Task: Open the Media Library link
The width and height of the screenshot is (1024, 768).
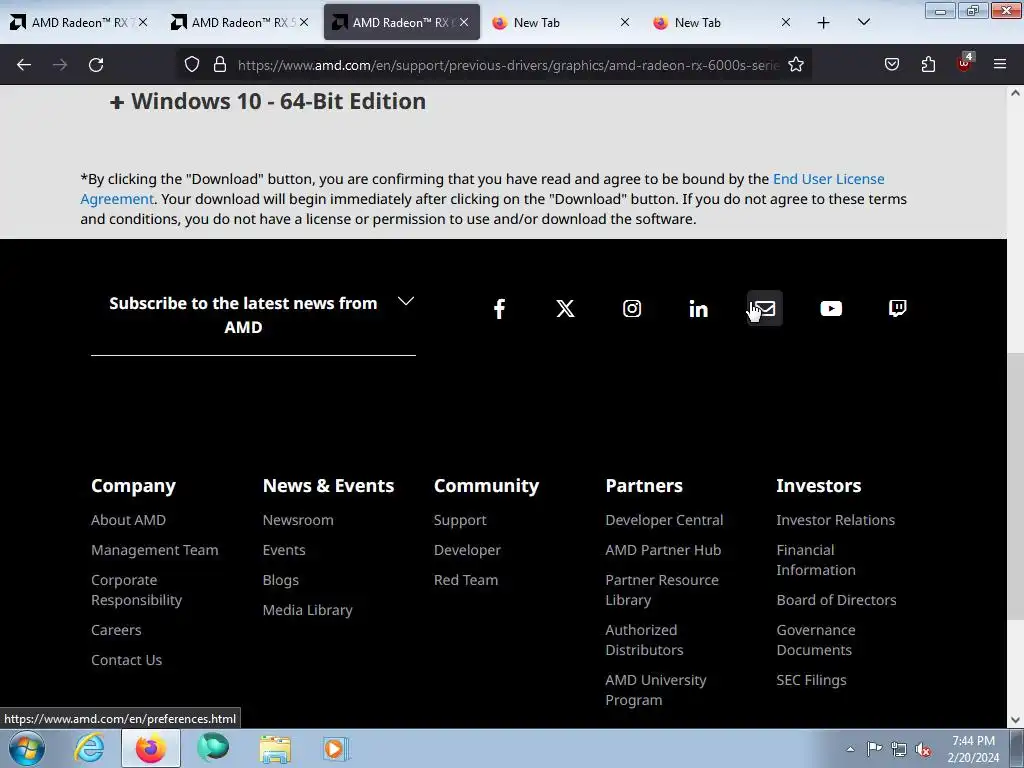Action: (x=308, y=610)
